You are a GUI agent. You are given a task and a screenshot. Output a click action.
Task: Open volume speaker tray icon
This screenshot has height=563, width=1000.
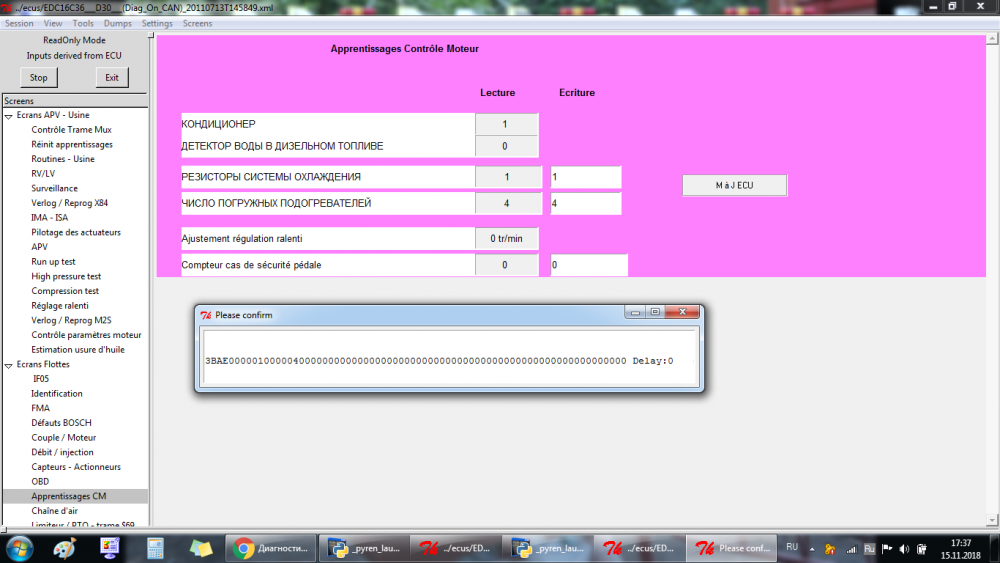click(x=904, y=549)
